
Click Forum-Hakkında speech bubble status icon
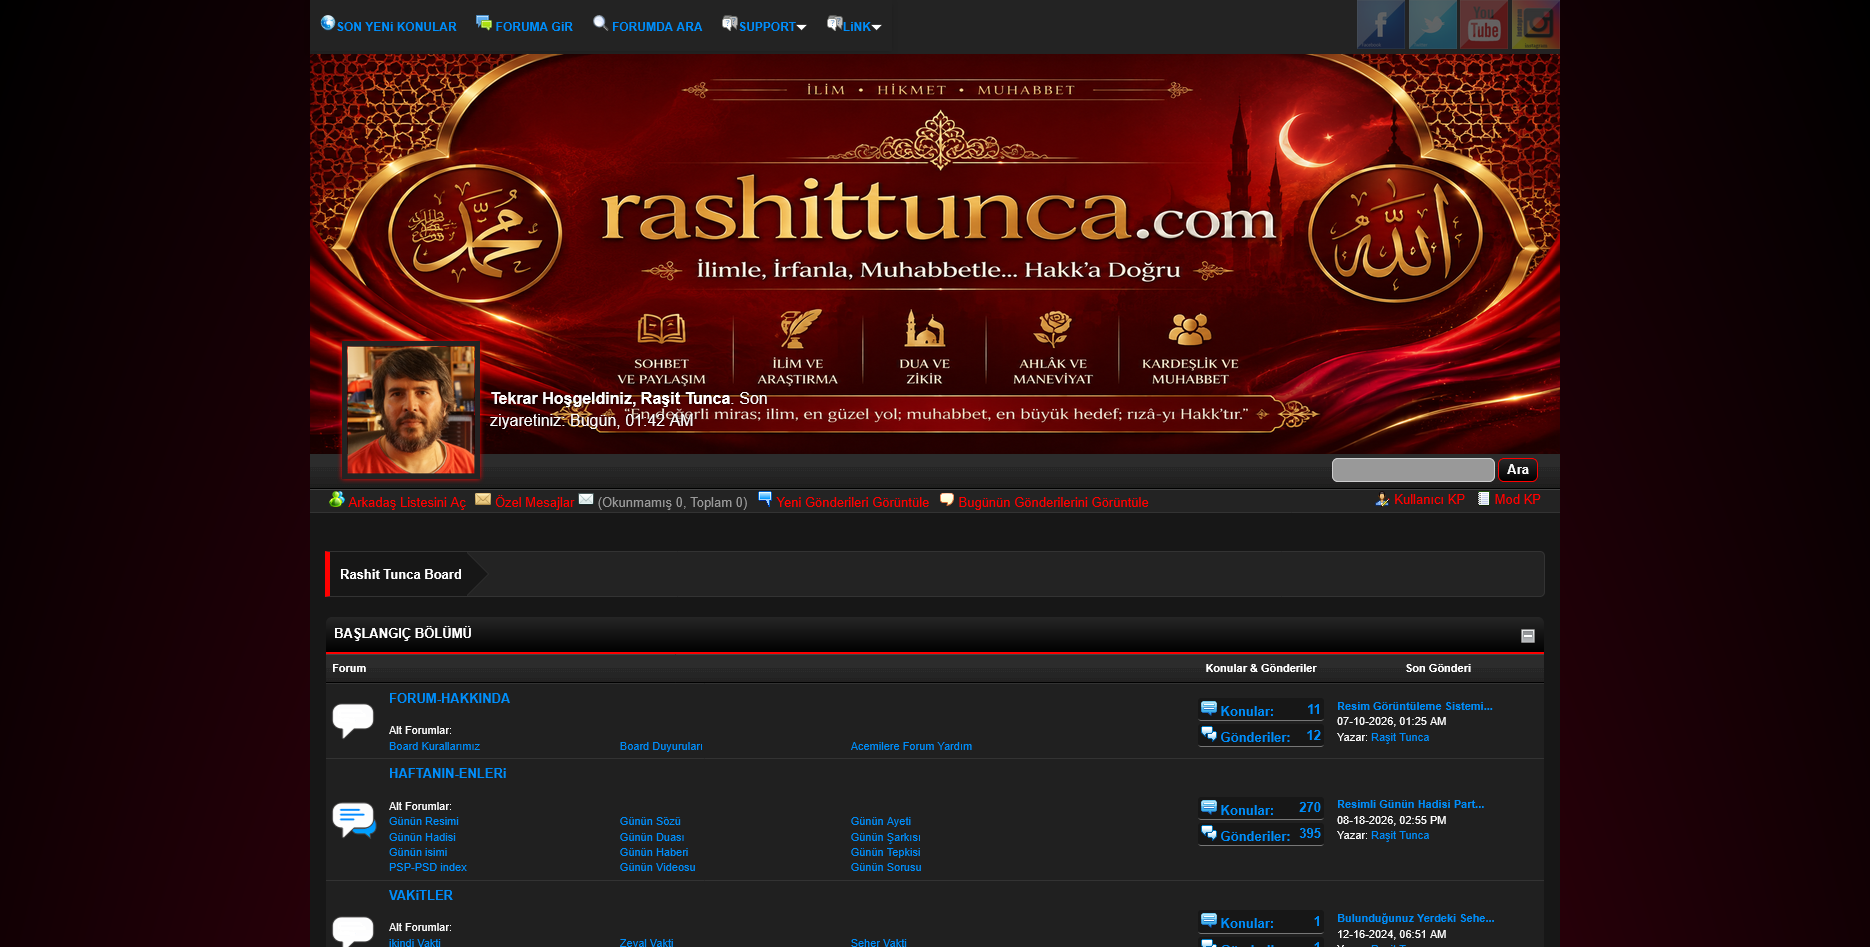click(353, 720)
